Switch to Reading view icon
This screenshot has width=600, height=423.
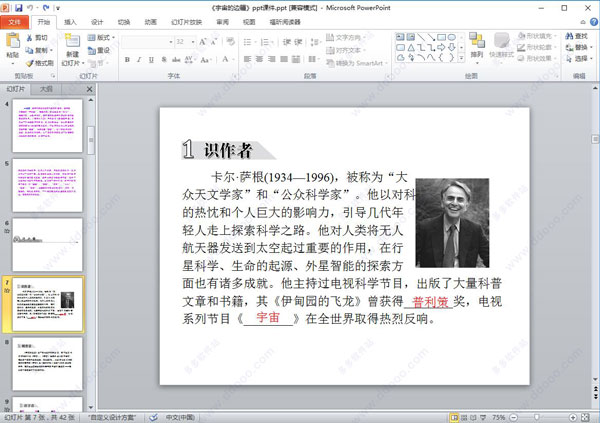point(473,417)
